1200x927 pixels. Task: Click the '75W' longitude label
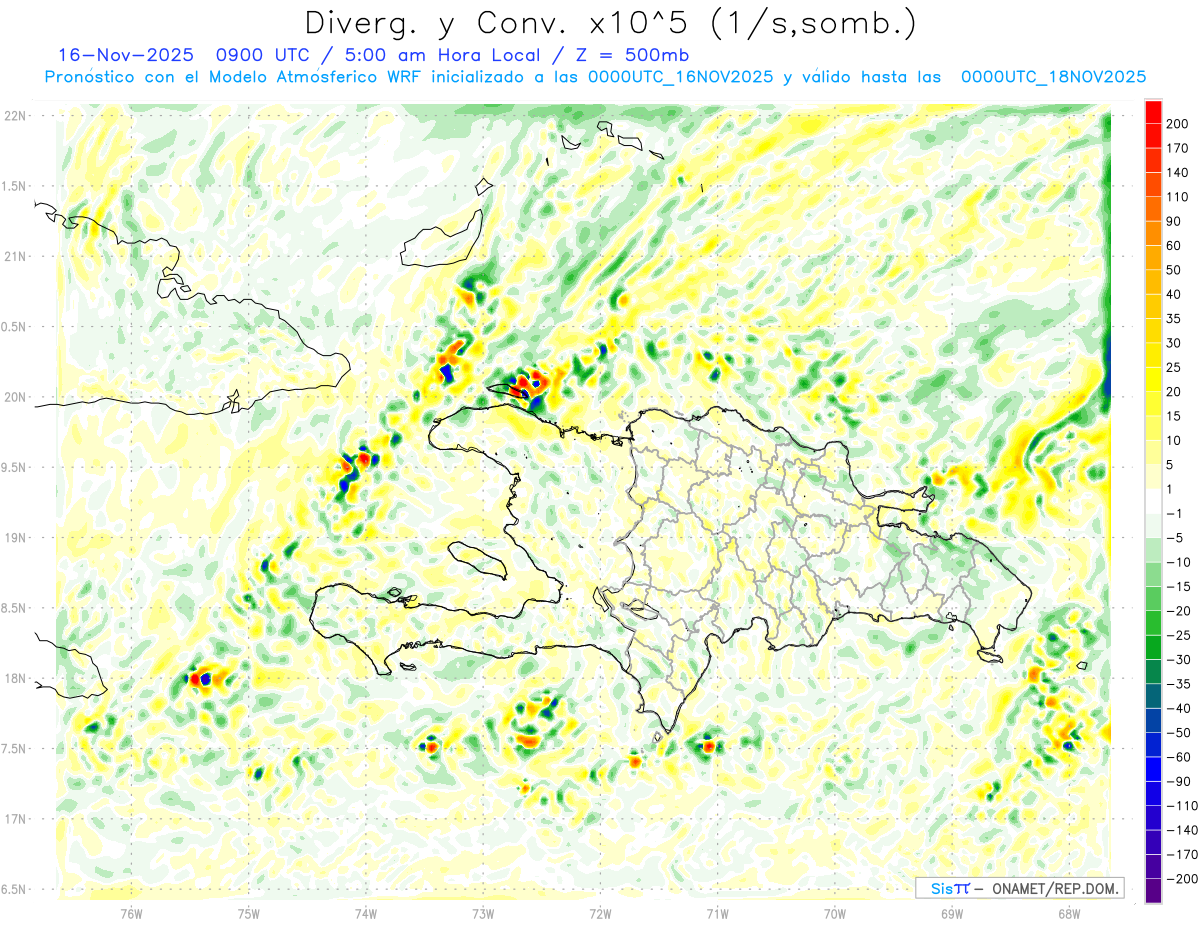248,914
